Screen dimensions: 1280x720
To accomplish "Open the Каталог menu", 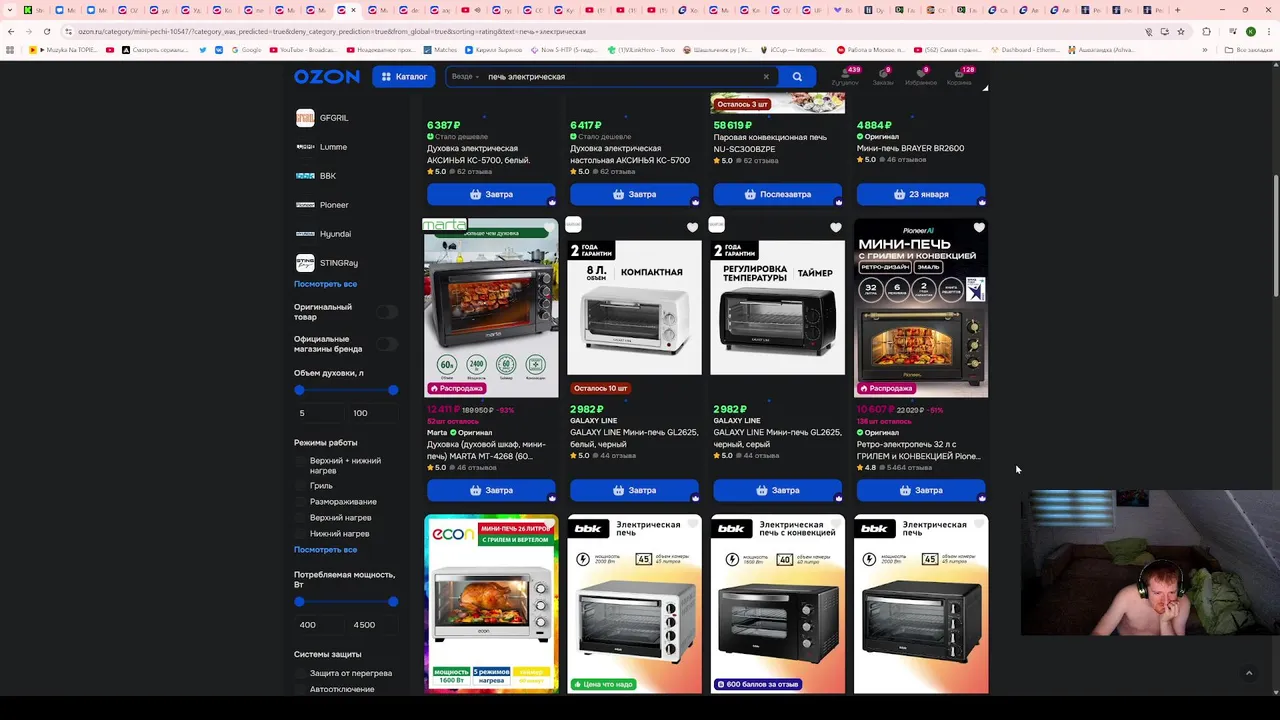I will pyautogui.click(x=403, y=77).
